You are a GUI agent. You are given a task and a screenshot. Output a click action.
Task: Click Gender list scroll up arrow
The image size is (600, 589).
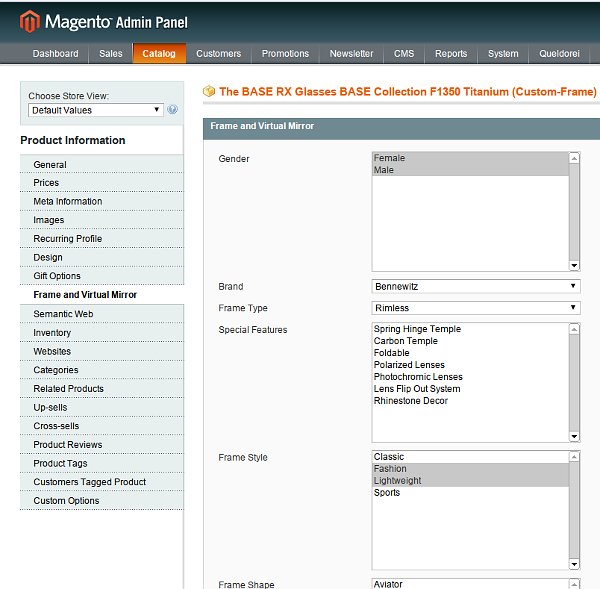click(574, 158)
